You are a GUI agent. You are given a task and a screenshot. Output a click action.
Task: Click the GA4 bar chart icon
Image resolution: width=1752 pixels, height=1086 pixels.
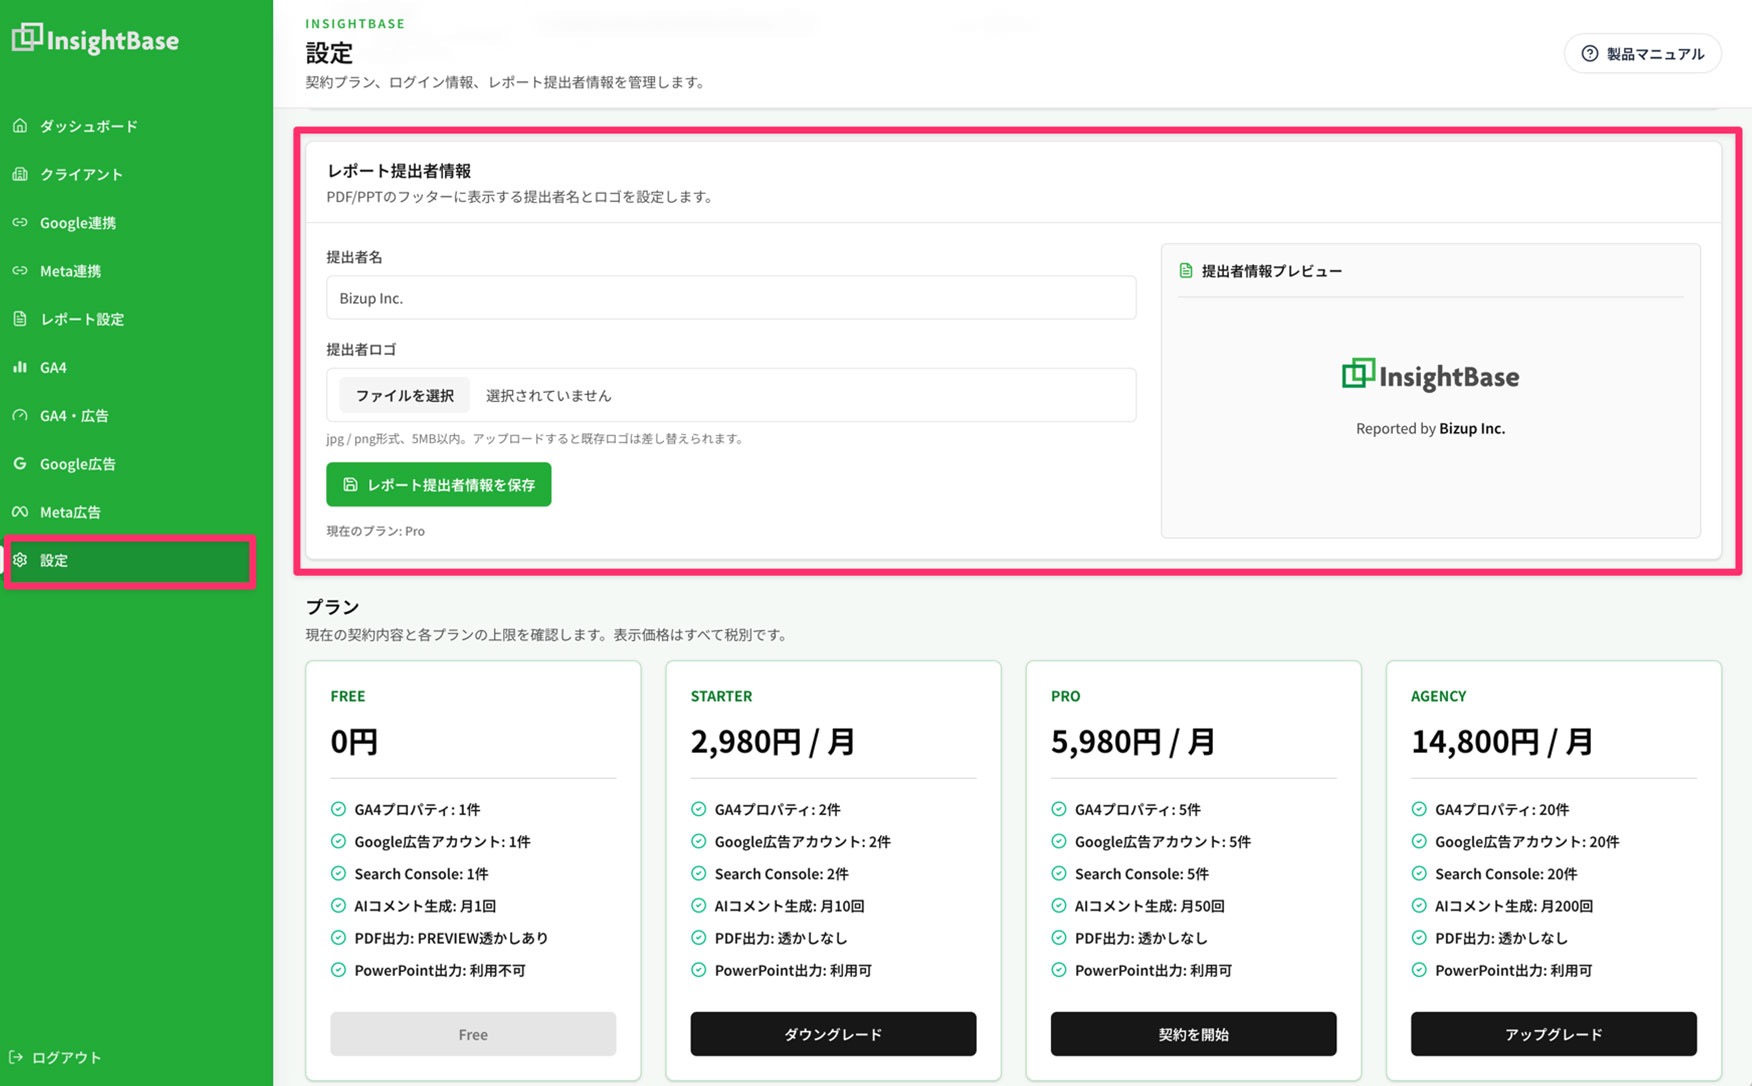(20, 367)
